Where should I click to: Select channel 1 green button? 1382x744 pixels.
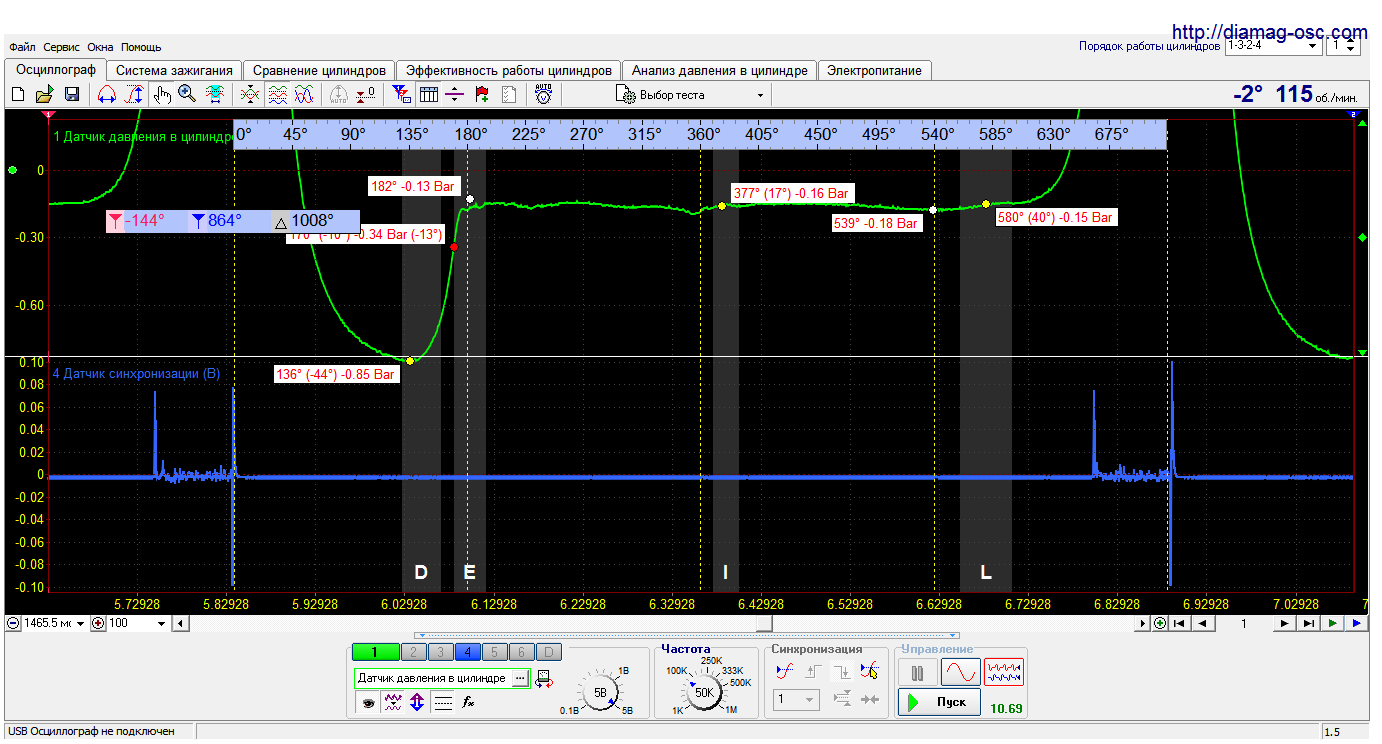click(375, 652)
